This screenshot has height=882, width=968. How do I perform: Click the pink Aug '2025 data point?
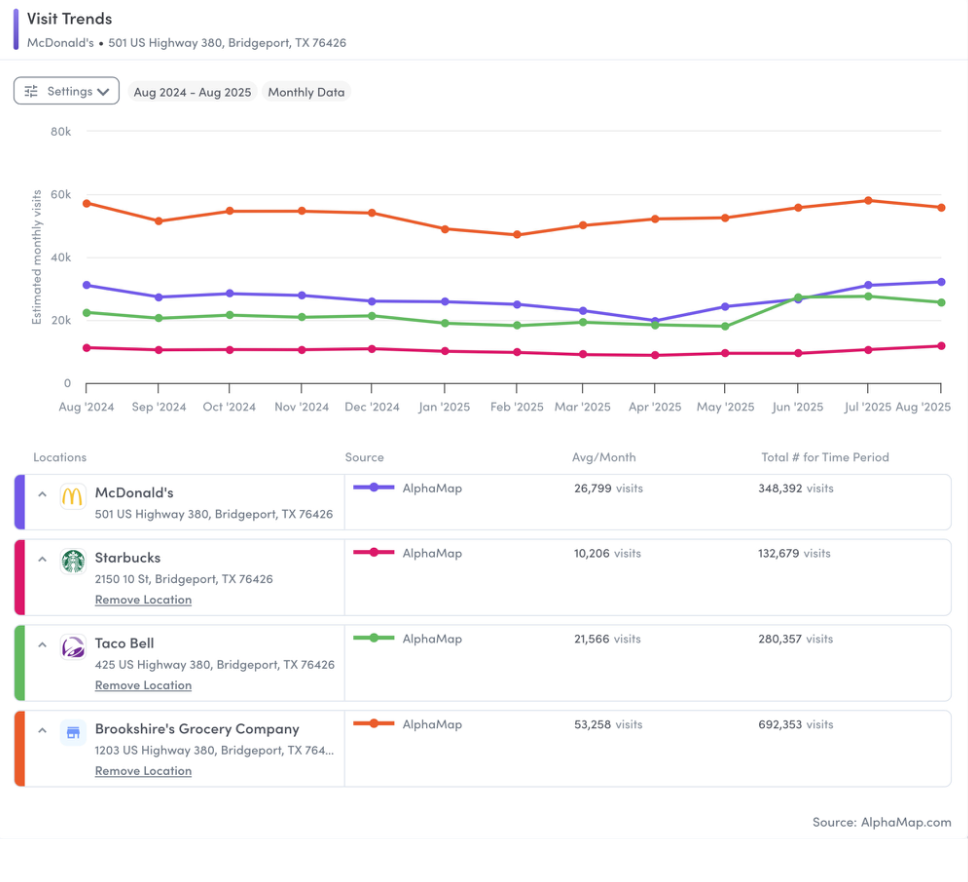click(x=941, y=346)
